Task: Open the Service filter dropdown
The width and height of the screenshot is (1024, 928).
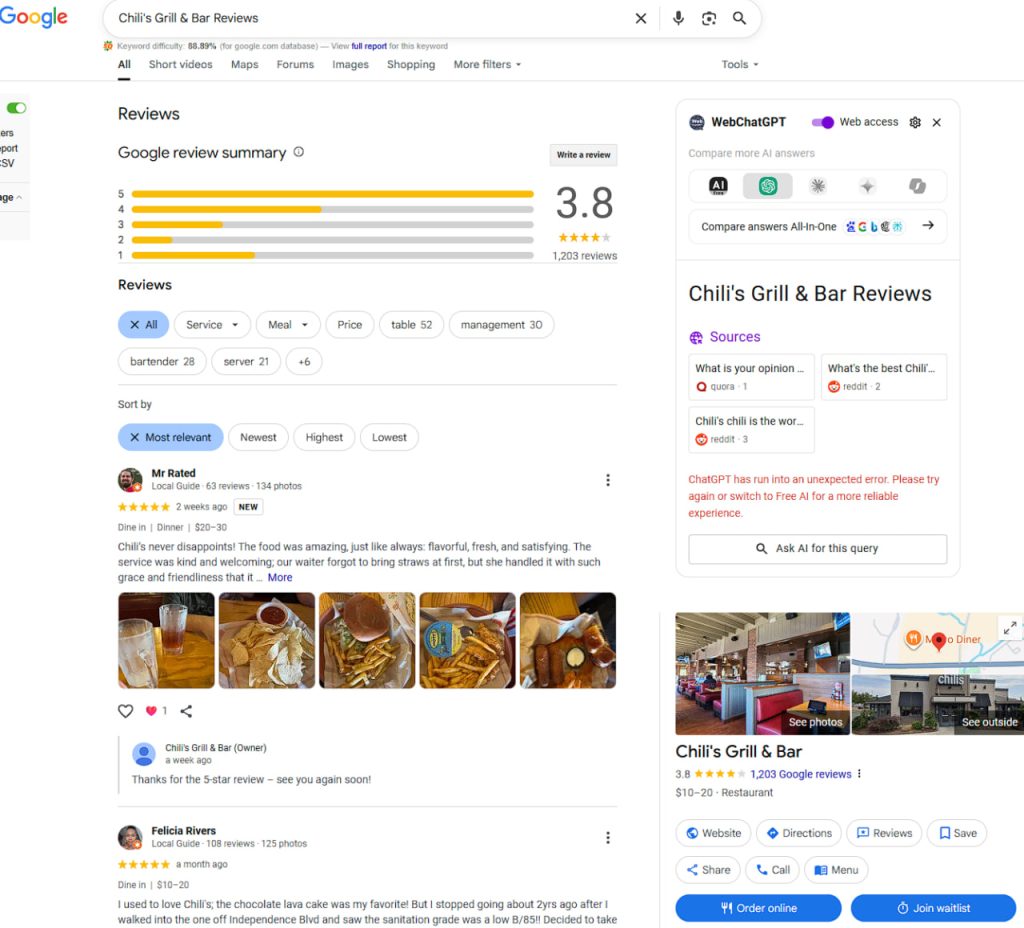Action: click(212, 325)
